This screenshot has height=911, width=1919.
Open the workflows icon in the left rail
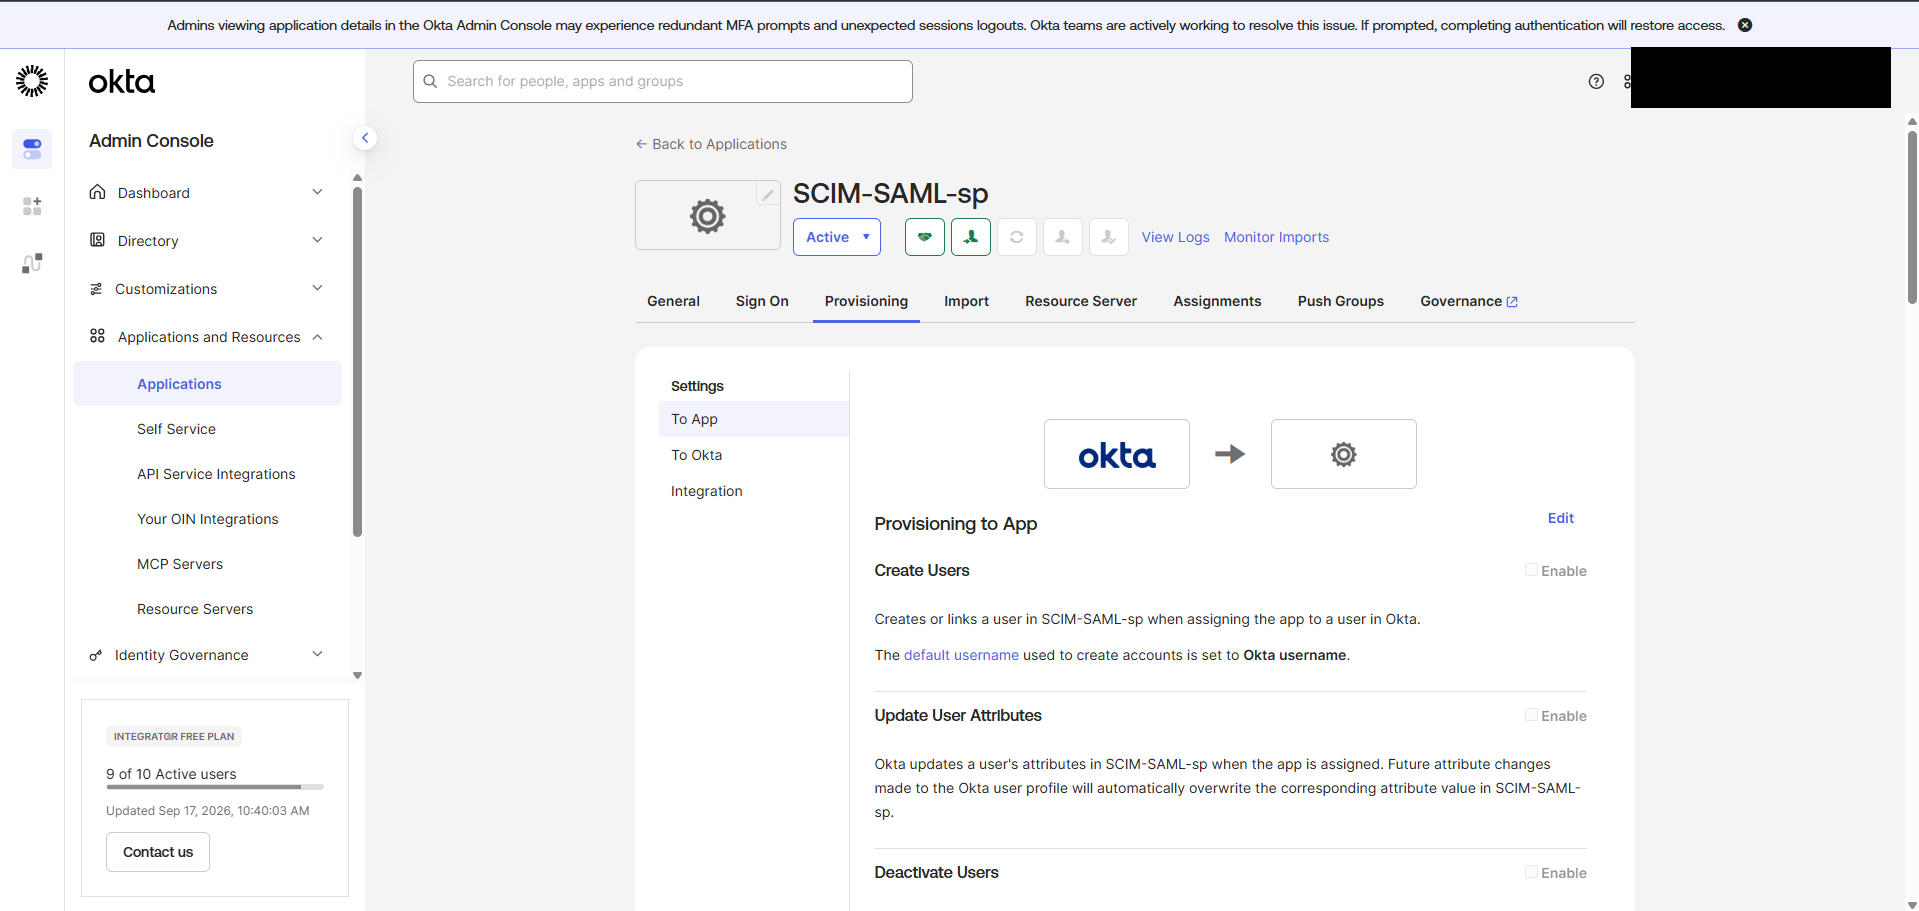point(32,263)
